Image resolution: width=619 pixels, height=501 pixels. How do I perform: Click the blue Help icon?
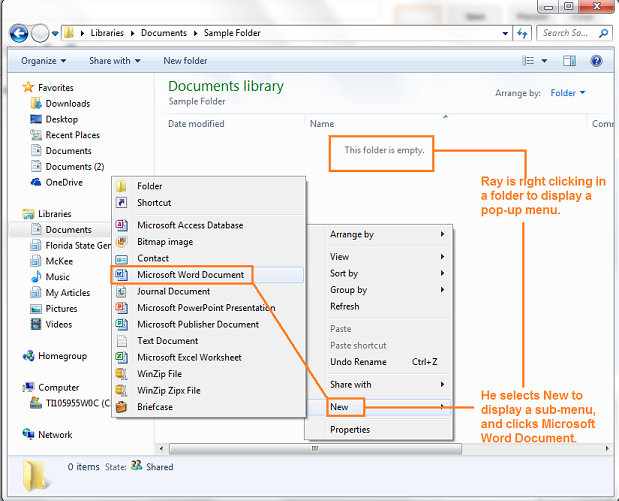click(596, 61)
